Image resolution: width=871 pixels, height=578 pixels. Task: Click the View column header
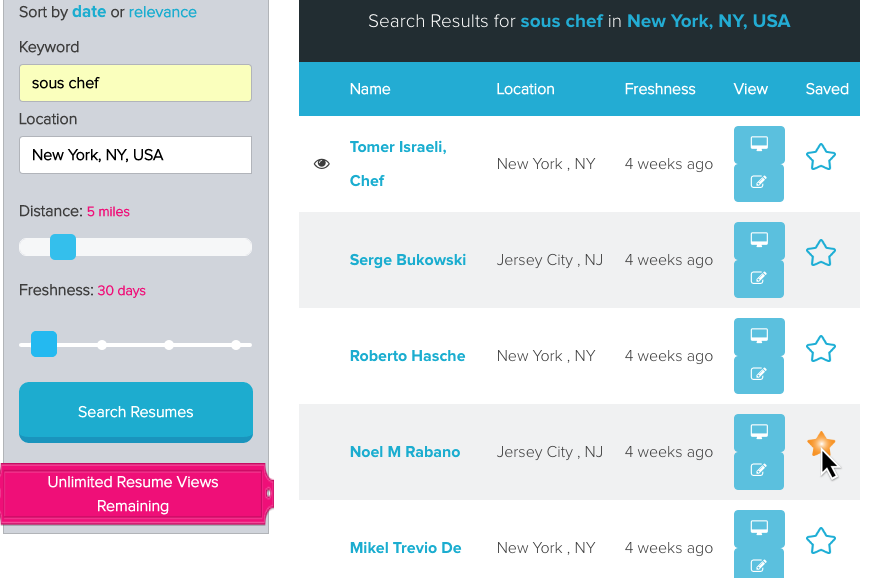pyautogui.click(x=750, y=89)
